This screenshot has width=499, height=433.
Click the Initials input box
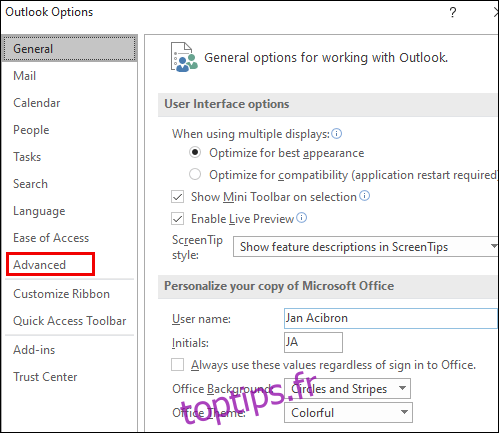point(313,342)
